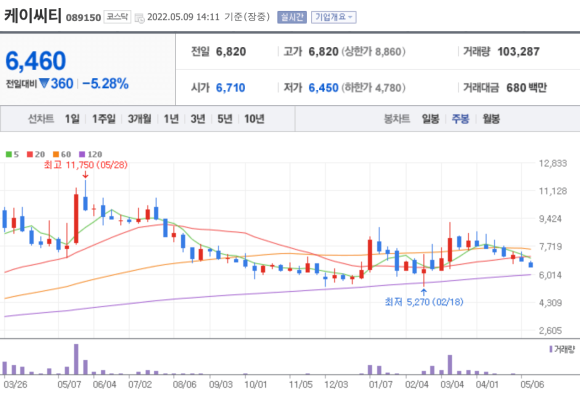Click the 03/26 date axis label
This screenshot has width=580, height=397.
[x=15, y=384]
